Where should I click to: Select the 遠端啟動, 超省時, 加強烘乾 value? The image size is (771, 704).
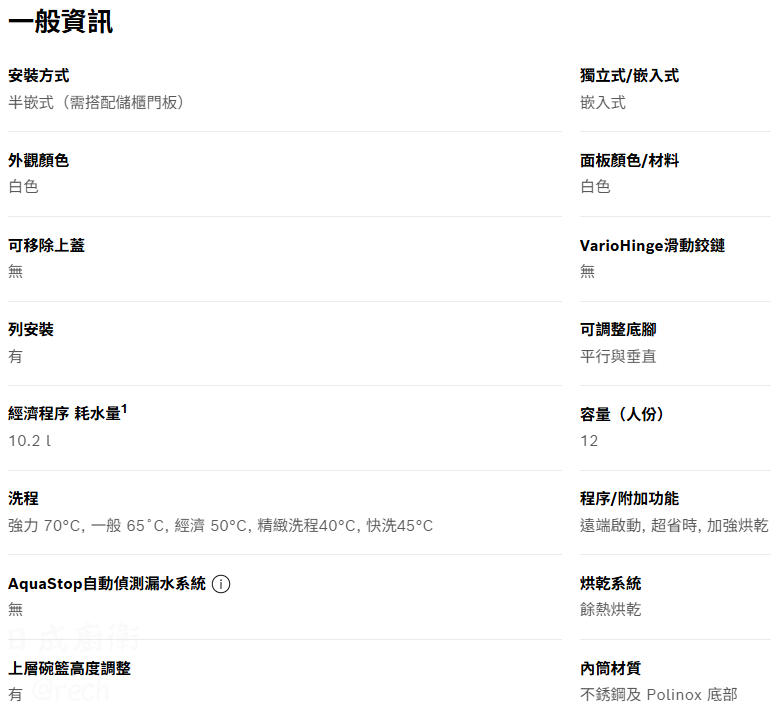click(x=674, y=526)
